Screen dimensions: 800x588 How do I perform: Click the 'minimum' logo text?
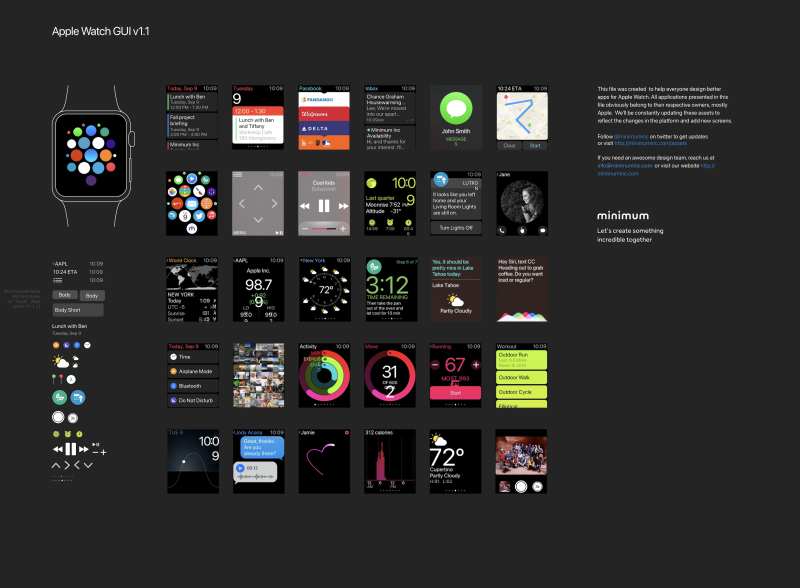tap(623, 216)
